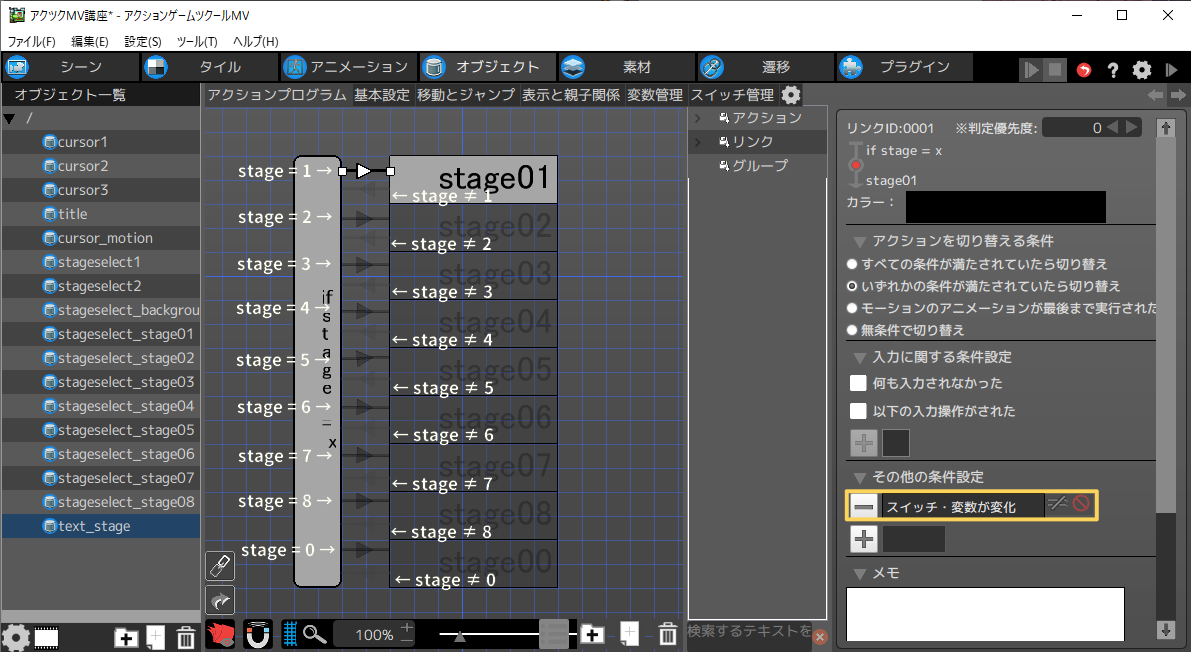Add folder in the object list panel

click(126, 637)
